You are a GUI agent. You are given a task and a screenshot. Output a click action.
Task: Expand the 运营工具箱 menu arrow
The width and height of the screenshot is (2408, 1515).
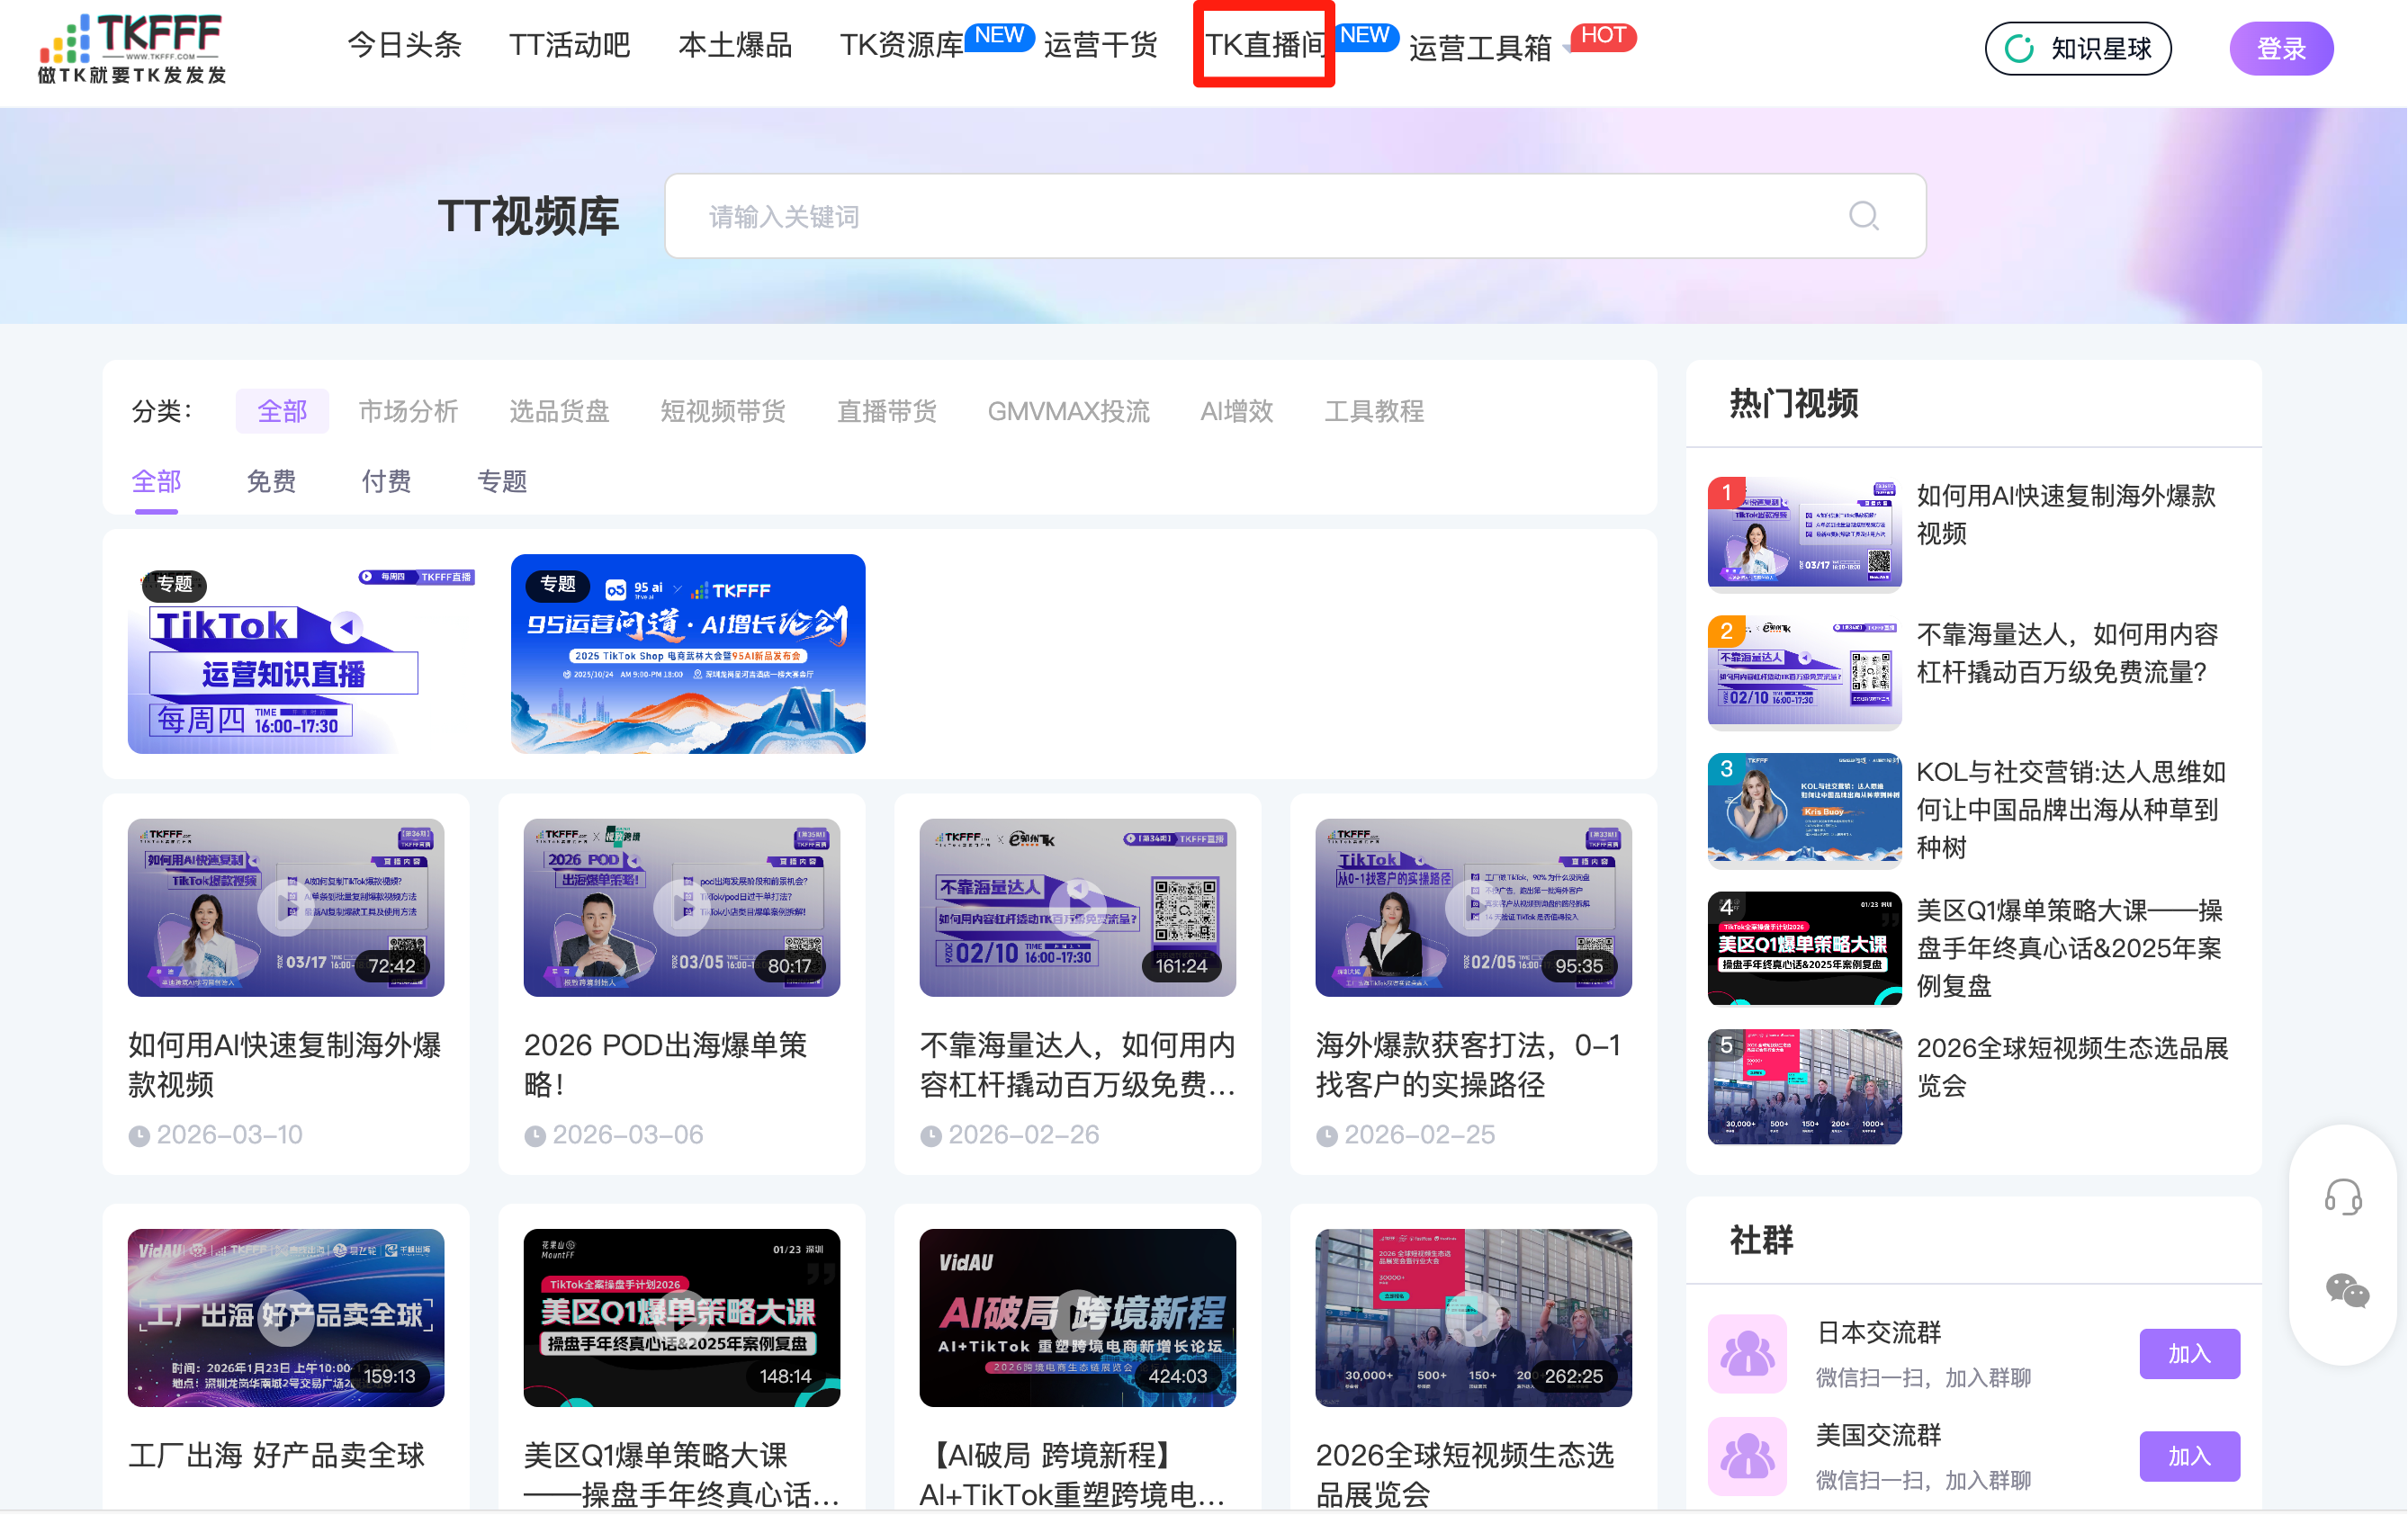[x=1566, y=48]
